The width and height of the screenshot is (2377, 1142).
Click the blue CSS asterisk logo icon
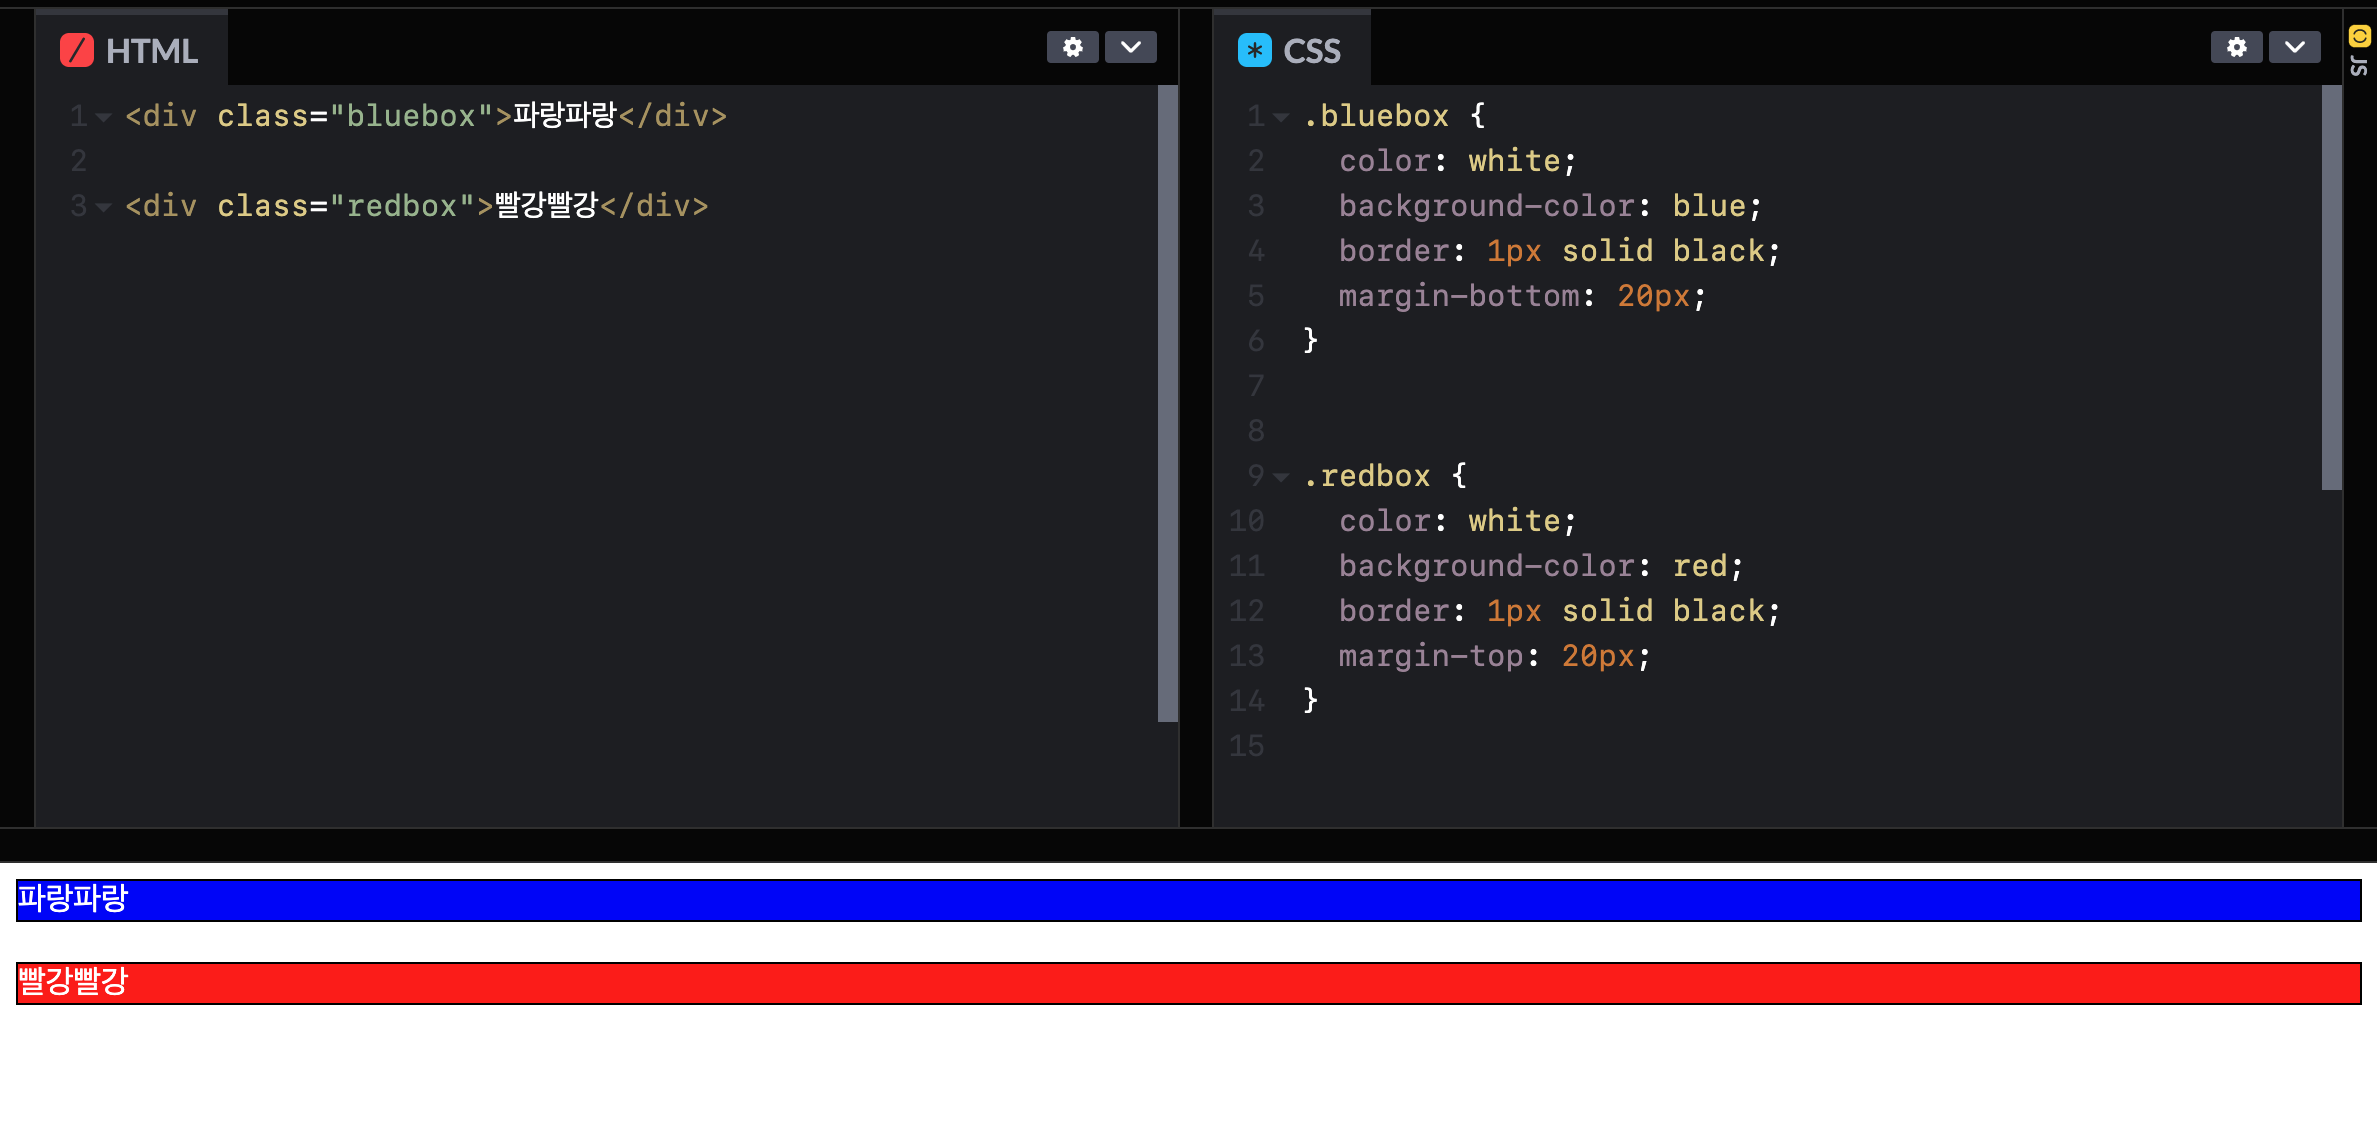[x=1254, y=50]
